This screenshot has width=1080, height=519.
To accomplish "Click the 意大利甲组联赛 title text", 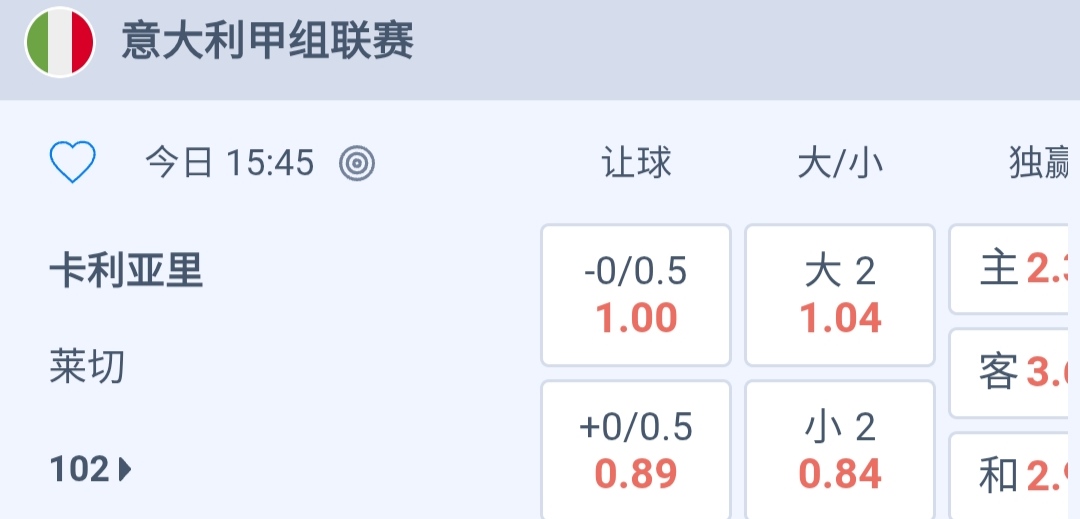I will click(x=268, y=44).
